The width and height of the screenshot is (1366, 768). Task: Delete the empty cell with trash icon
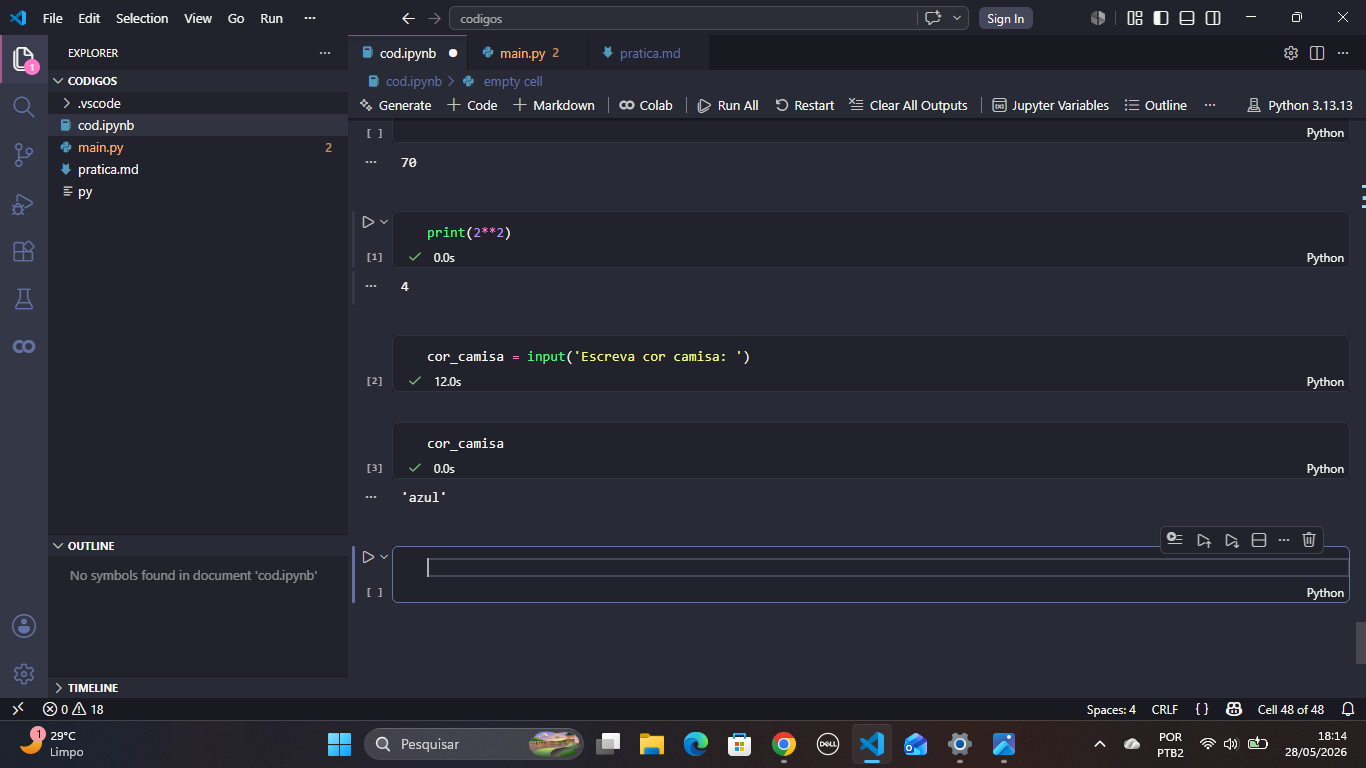[x=1309, y=540]
